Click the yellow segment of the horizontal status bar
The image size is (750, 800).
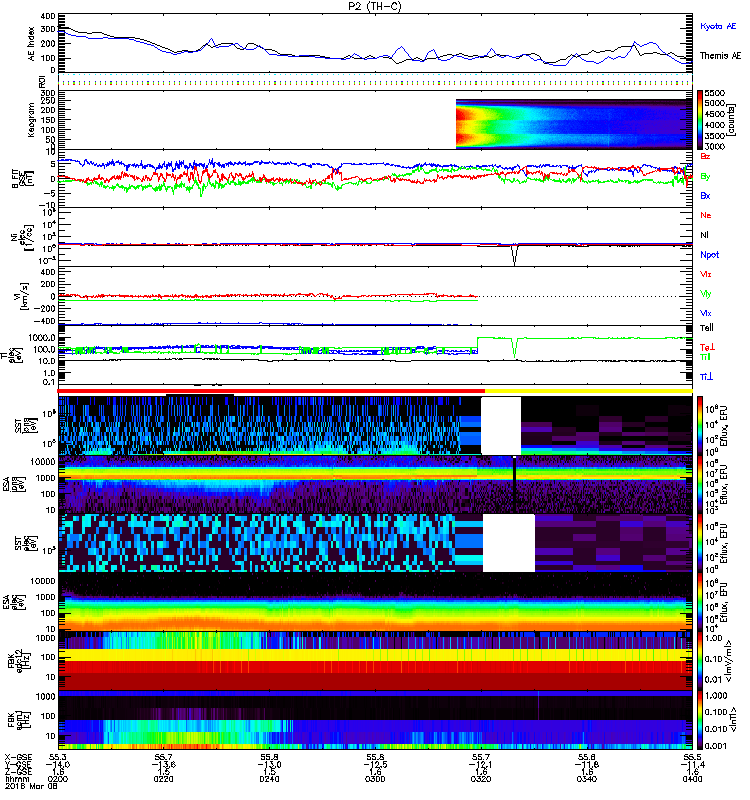point(589,391)
